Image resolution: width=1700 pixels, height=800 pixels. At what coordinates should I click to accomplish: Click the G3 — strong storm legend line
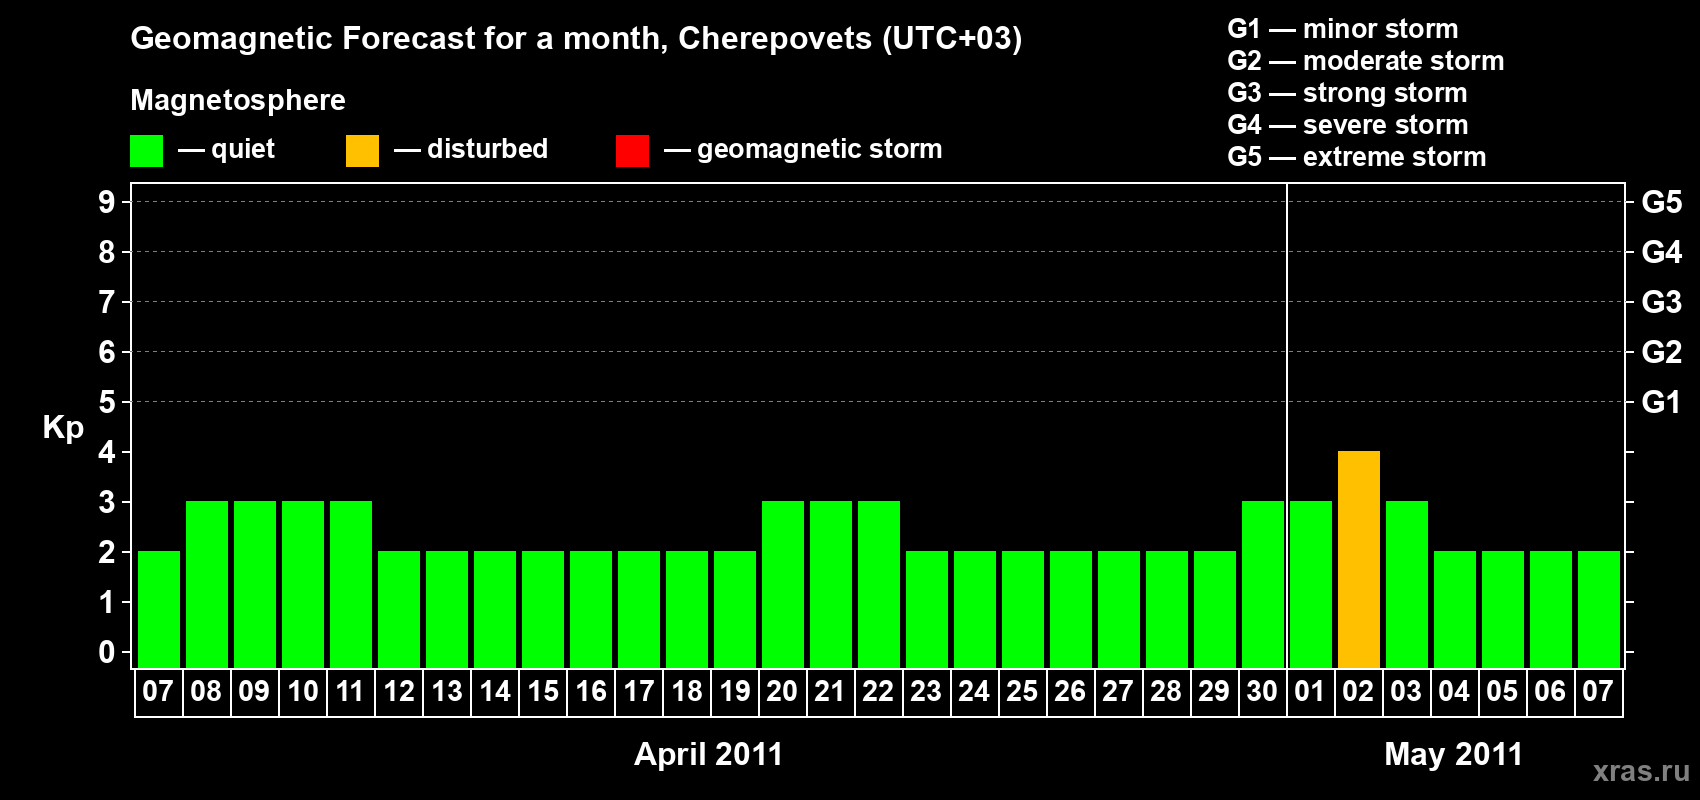[1347, 93]
